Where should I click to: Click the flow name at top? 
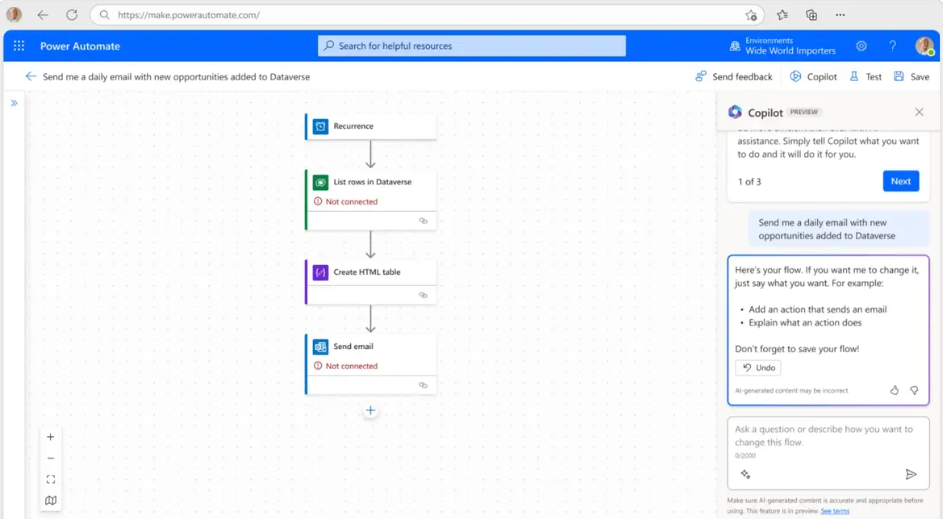point(176,76)
